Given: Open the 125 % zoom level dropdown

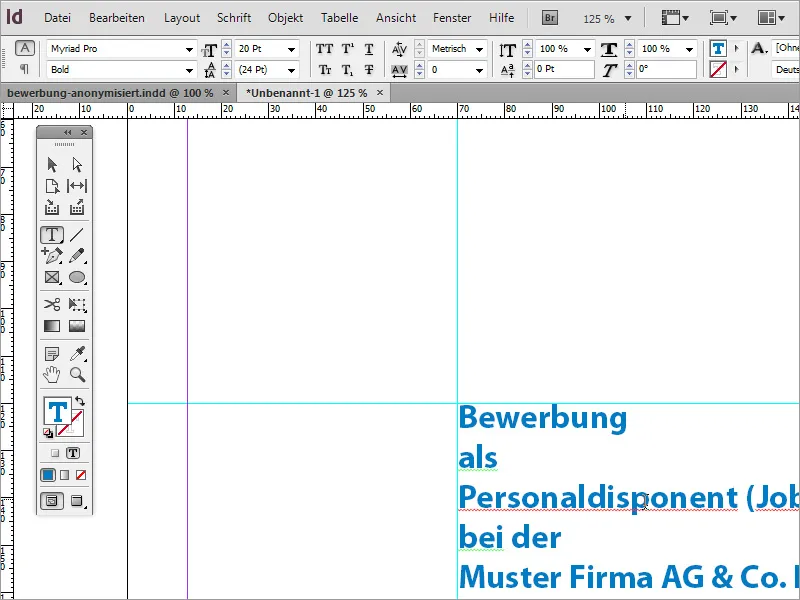Looking at the screenshot, I should pyautogui.click(x=628, y=19).
